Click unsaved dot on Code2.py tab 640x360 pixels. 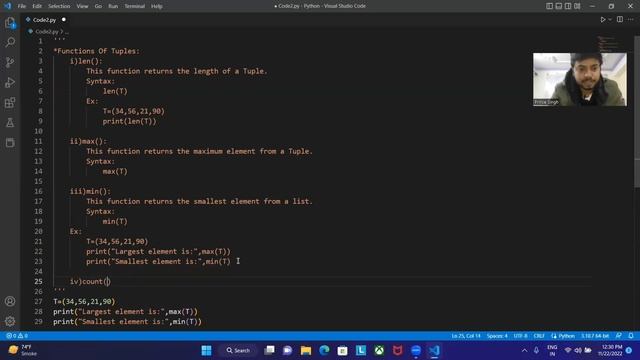pyautogui.click(x=64, y=20)
